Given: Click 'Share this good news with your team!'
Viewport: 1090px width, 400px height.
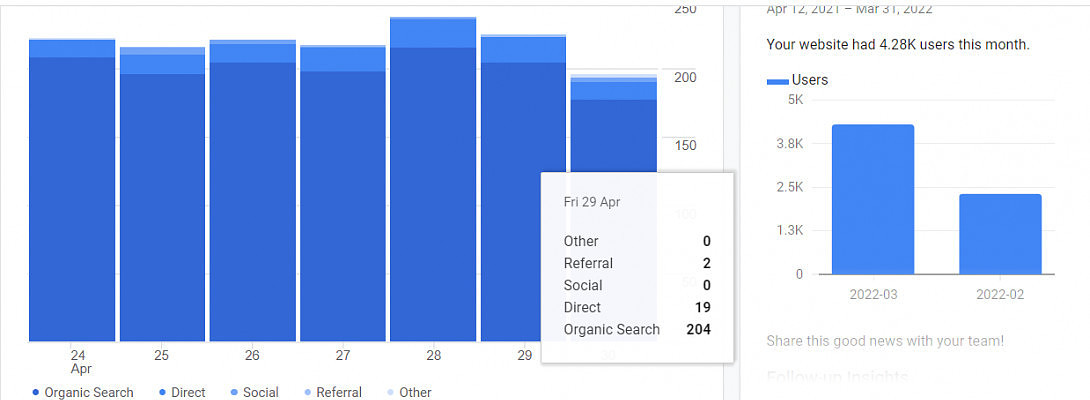Looking at the screenshot, I should tap(885, 341).
